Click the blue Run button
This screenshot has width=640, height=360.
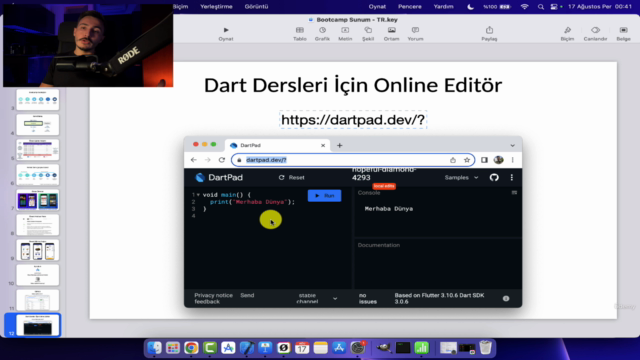tap(324, 196)
